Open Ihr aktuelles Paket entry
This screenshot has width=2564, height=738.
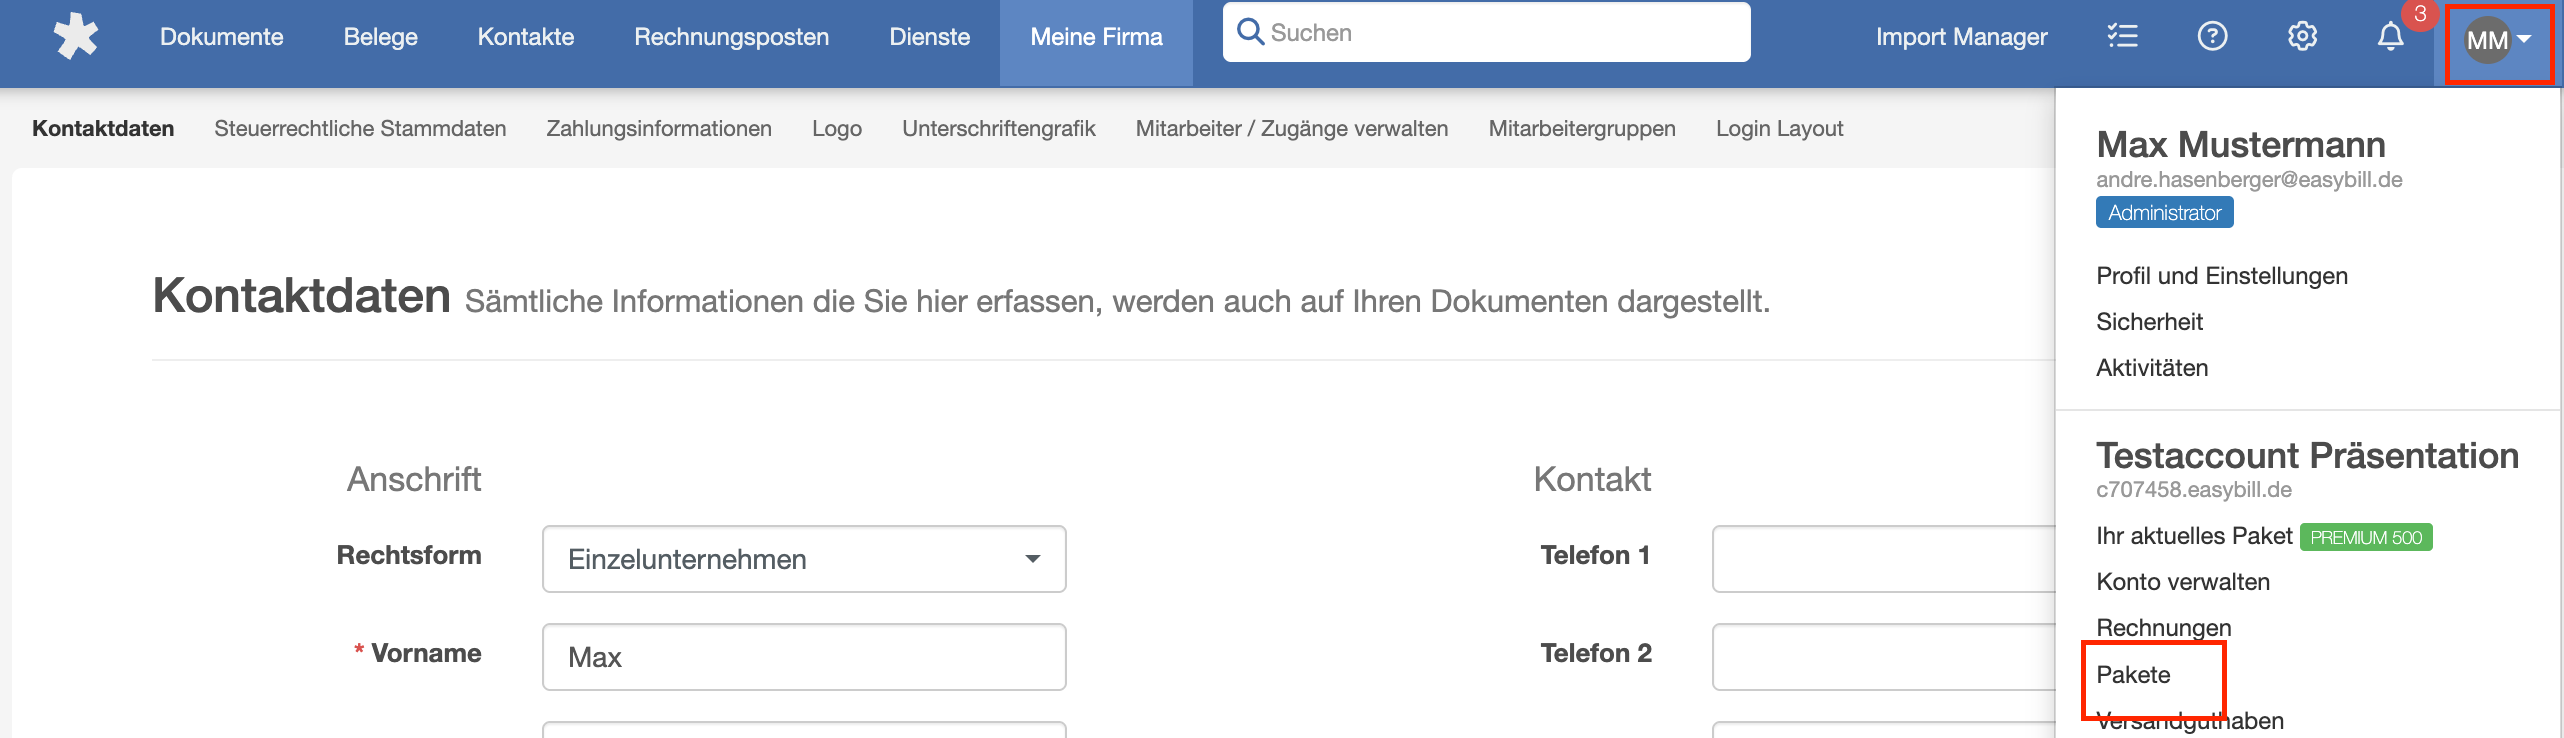click(2194, 536)
